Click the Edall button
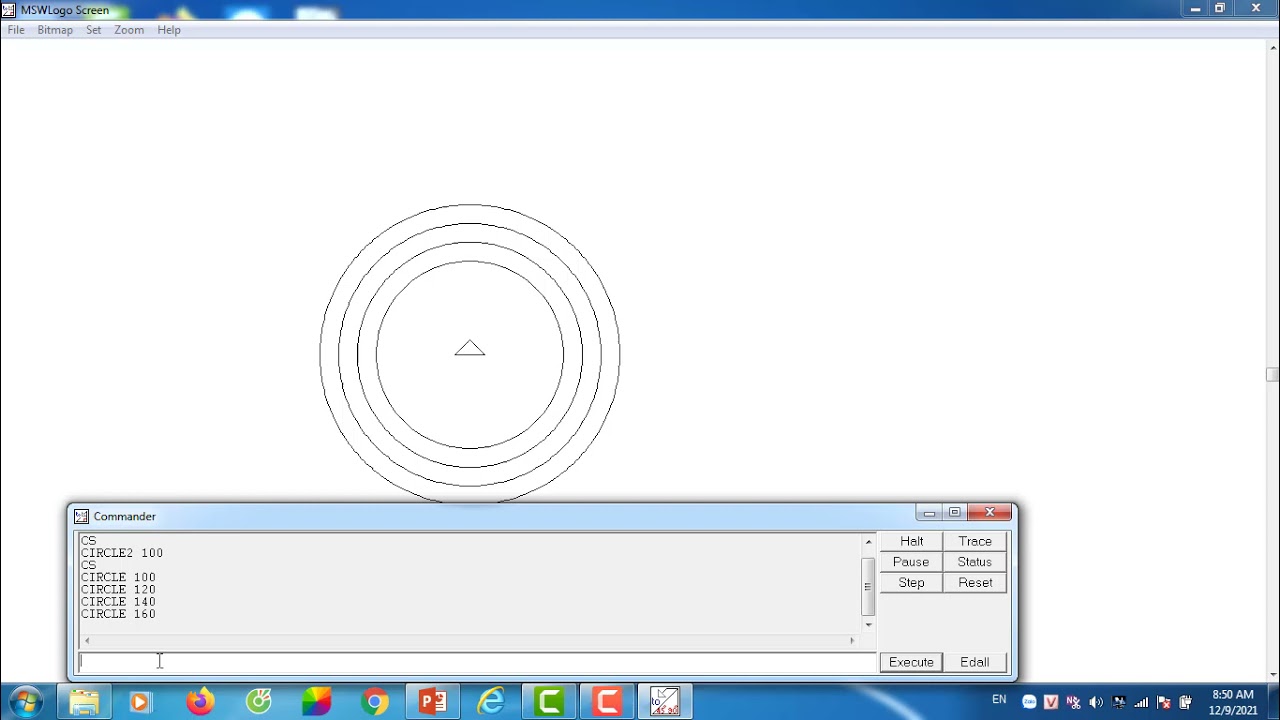Screen dimensions: 1280x720 pos(975,662)
